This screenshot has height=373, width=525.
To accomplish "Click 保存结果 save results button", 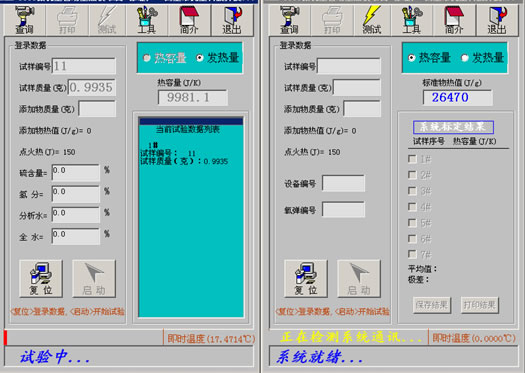I will click(432, 305).
